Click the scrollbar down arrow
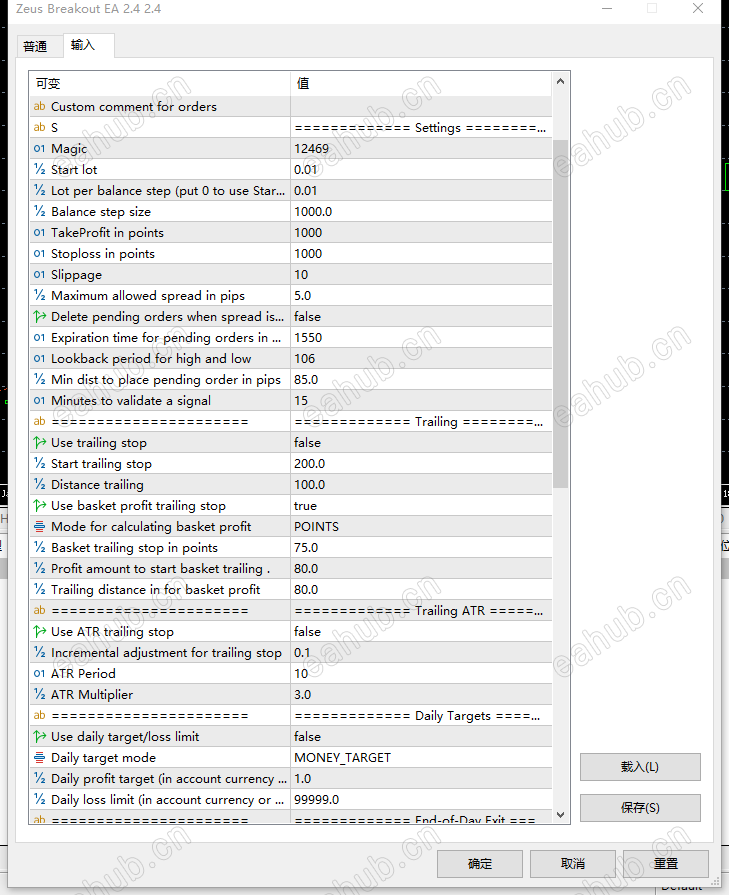 [561, 815]
